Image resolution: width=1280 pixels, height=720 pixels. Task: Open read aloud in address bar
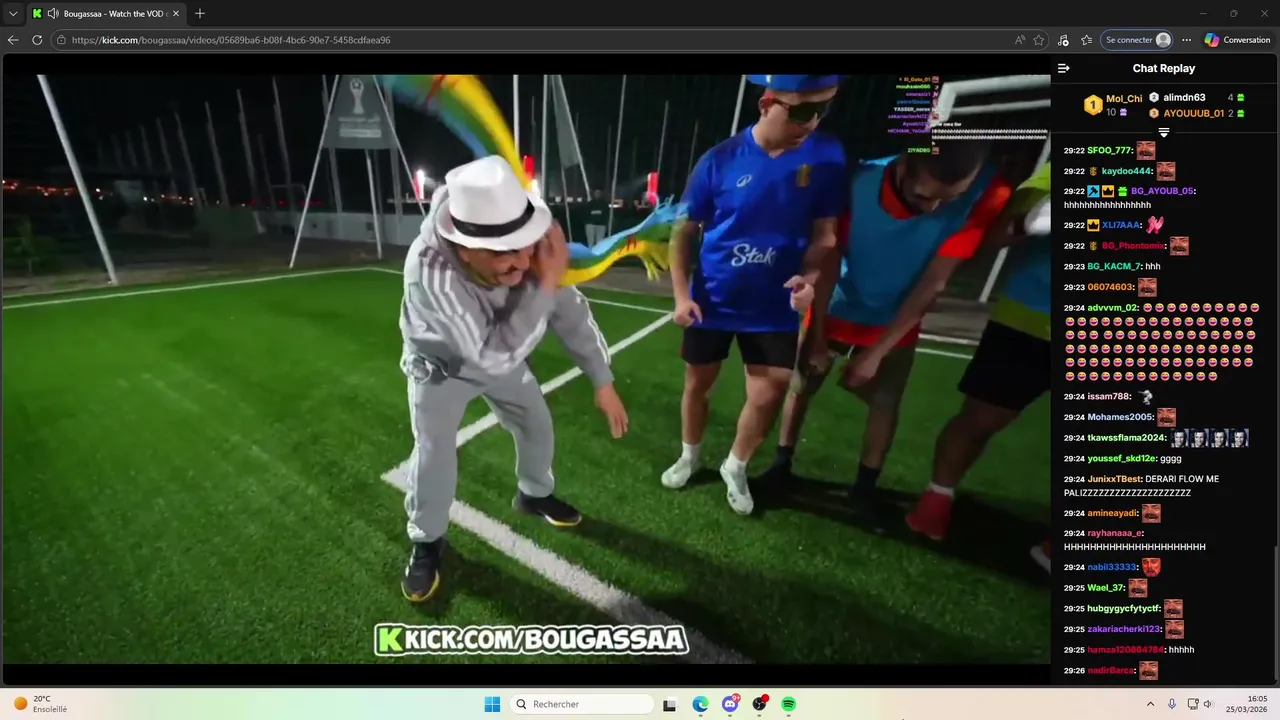coord(1019,40)
